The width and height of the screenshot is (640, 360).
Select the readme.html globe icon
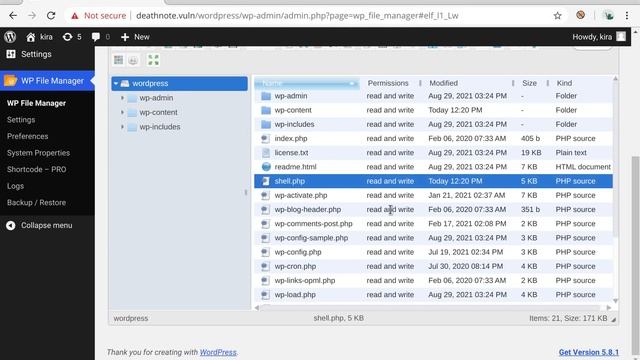point(266,167)
